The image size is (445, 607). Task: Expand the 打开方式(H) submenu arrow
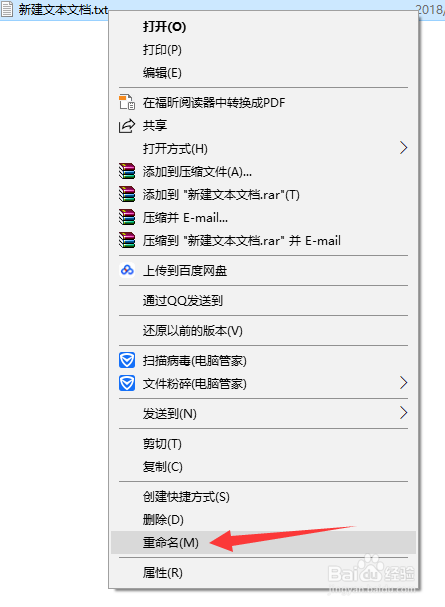tap(404, 148)
